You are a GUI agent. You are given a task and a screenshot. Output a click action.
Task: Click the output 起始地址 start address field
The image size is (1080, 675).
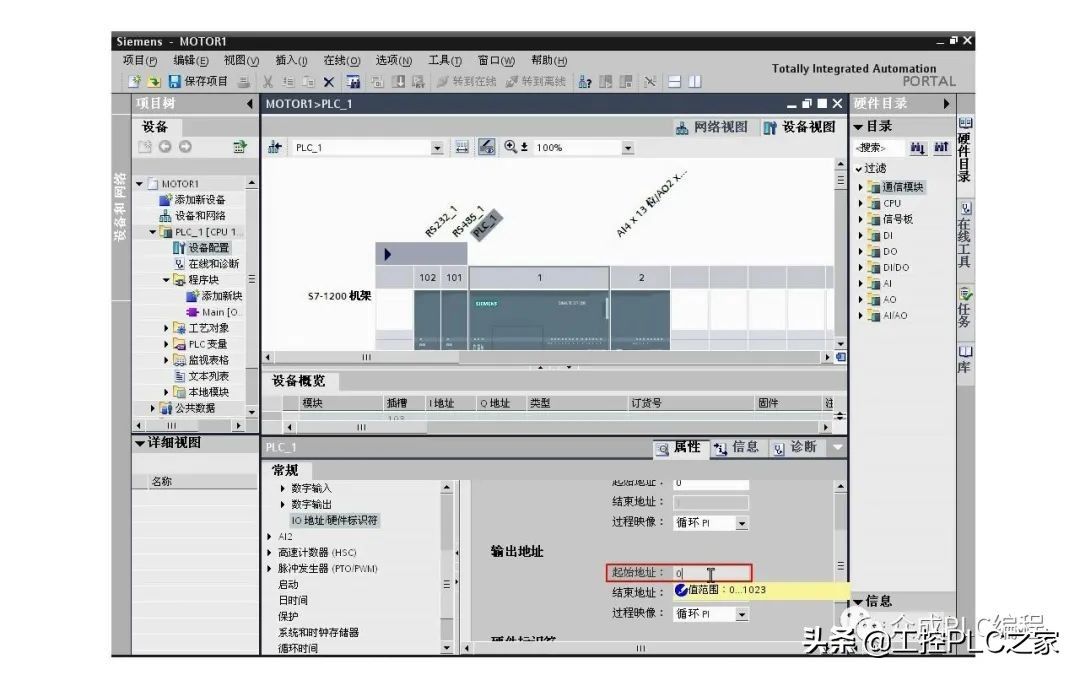point(712,573)
